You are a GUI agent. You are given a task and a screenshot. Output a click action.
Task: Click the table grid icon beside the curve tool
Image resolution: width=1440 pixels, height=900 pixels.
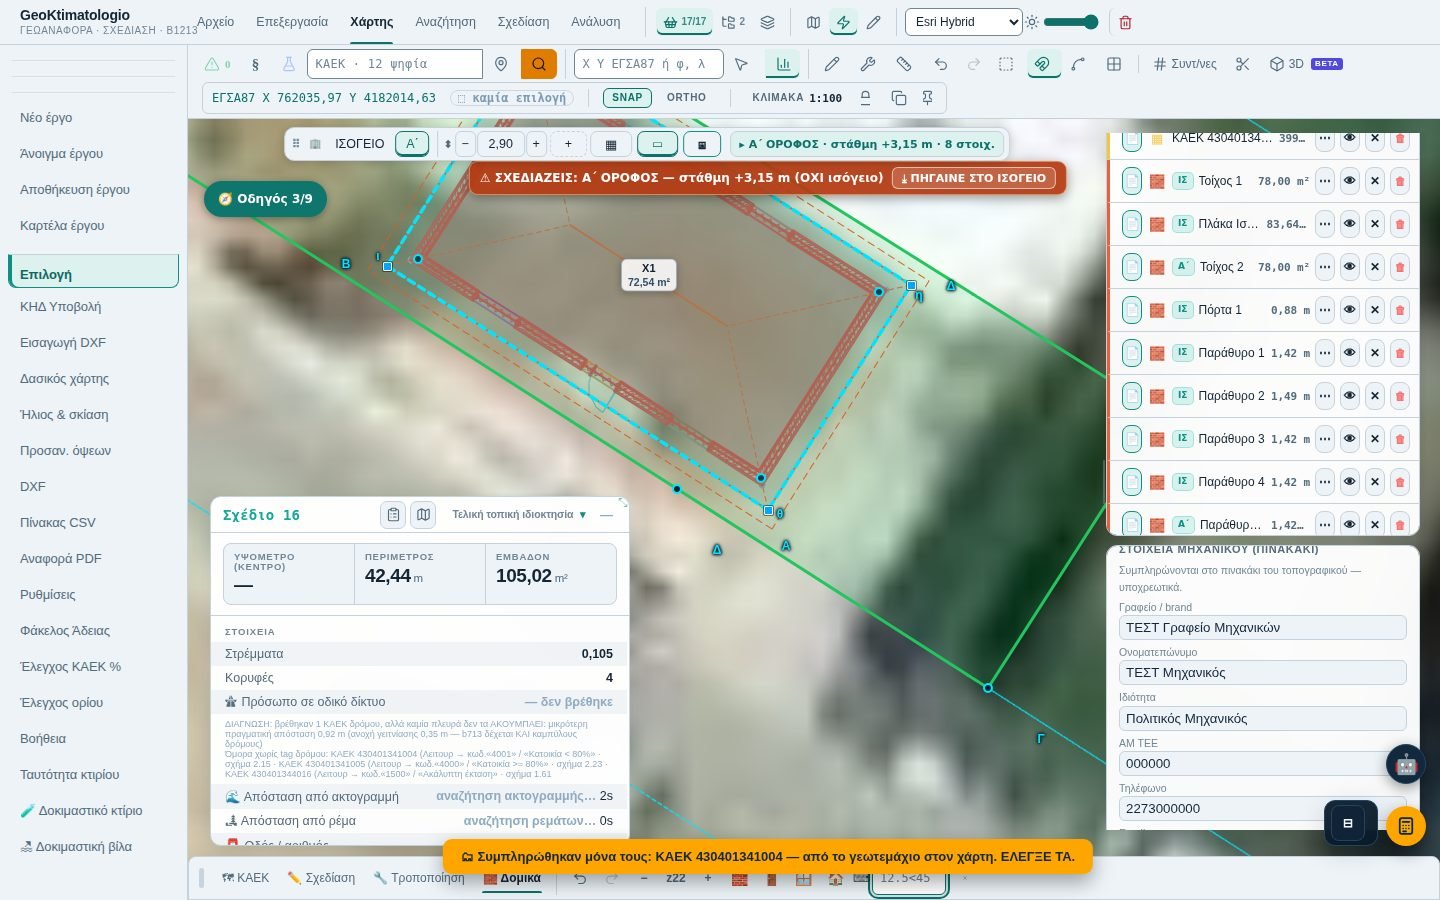point(1113,64)
